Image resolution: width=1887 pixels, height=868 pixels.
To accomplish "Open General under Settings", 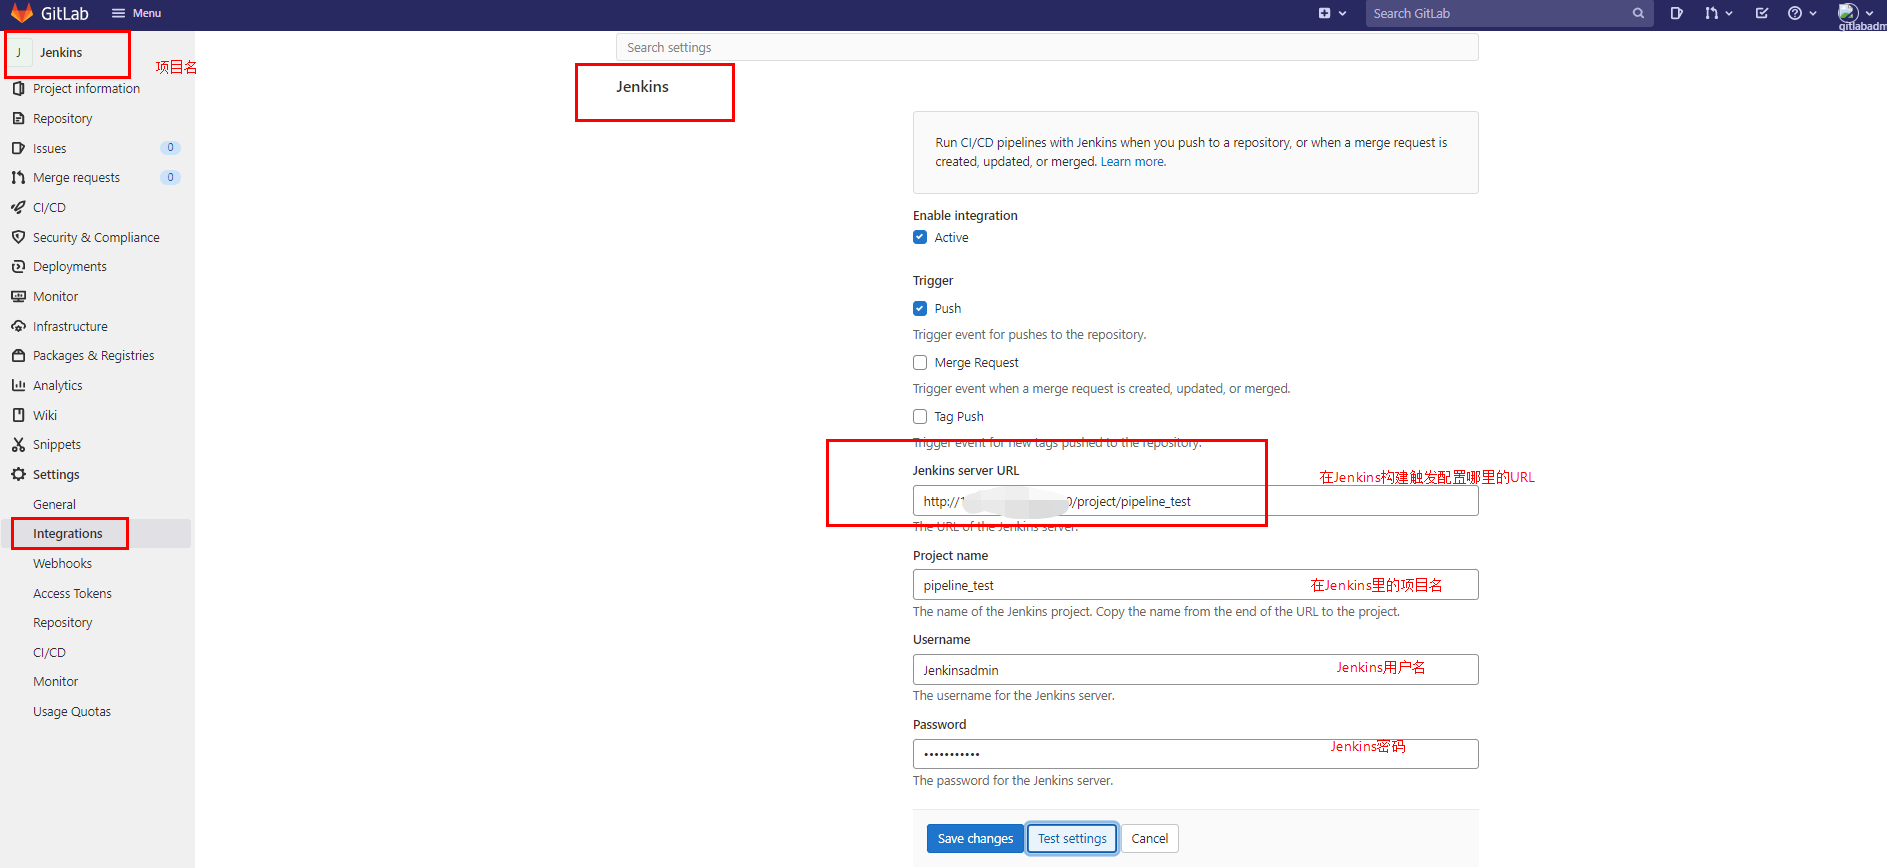I will [54, 504].
